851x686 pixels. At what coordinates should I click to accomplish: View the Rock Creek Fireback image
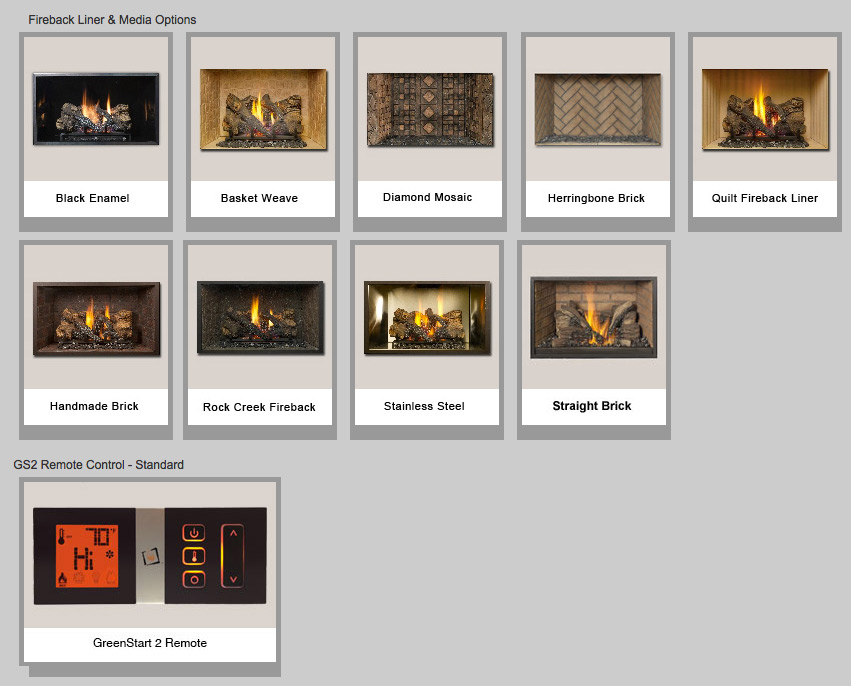tap(261, 317)
